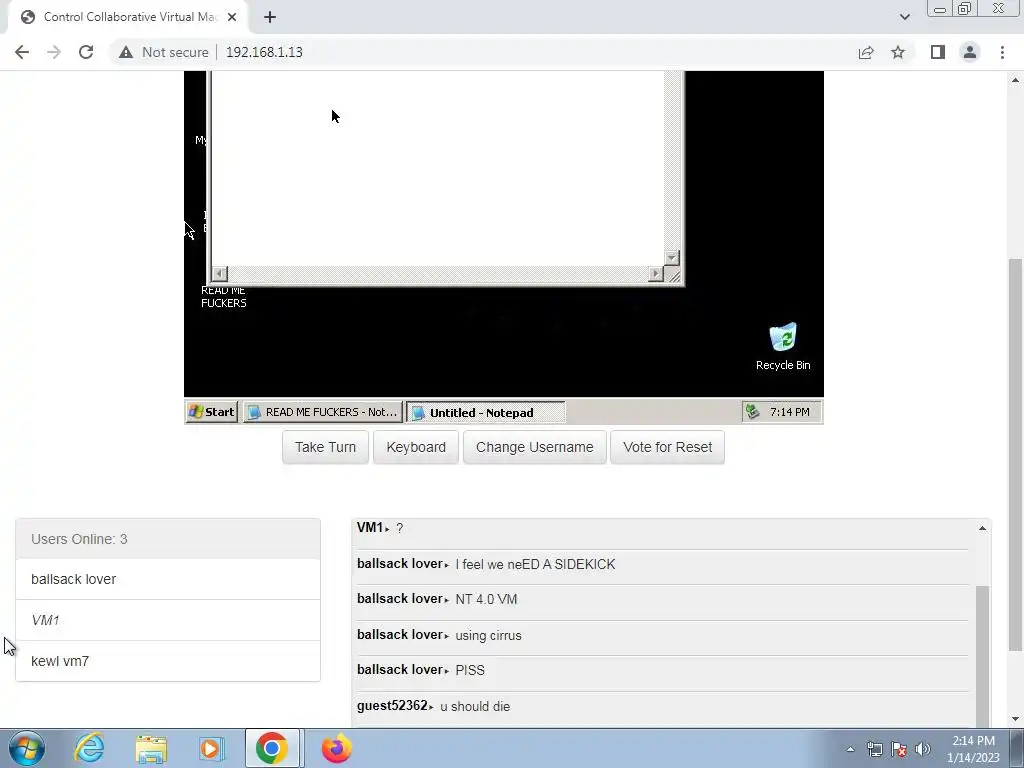Click the Take Turn button
1024x768 pixels.
coord(325,447)
